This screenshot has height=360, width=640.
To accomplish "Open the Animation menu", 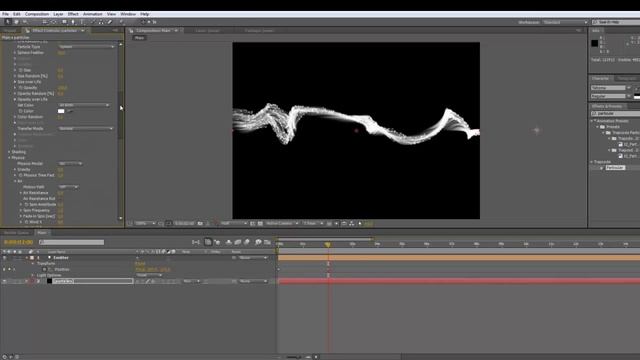I will 93,14.
